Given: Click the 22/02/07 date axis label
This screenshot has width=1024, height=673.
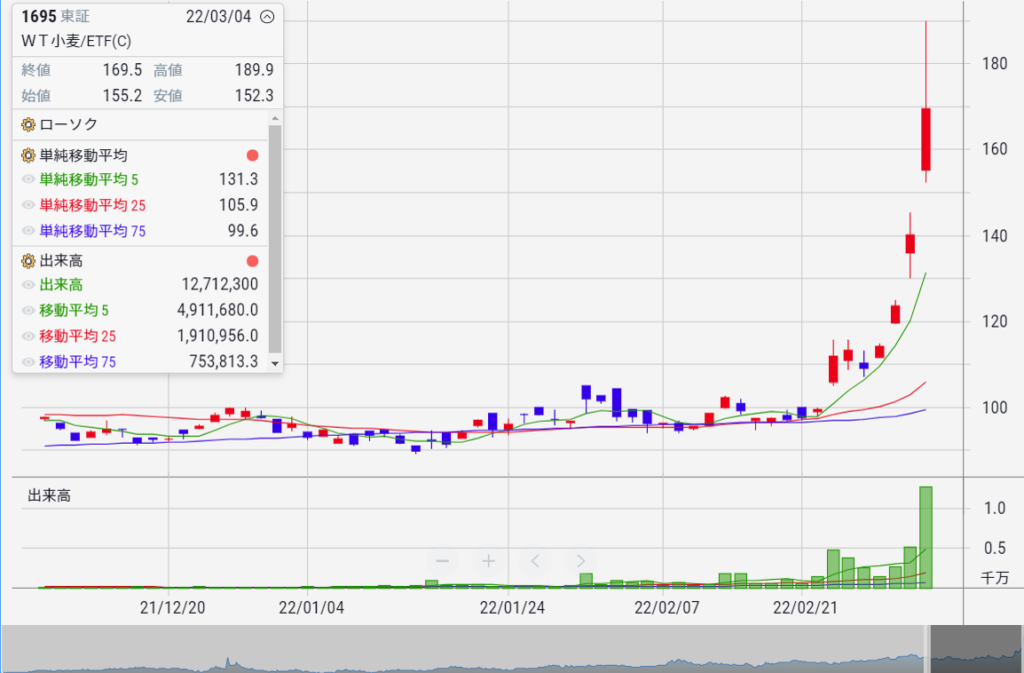Looking at the screenshot, I should point(667,608).
